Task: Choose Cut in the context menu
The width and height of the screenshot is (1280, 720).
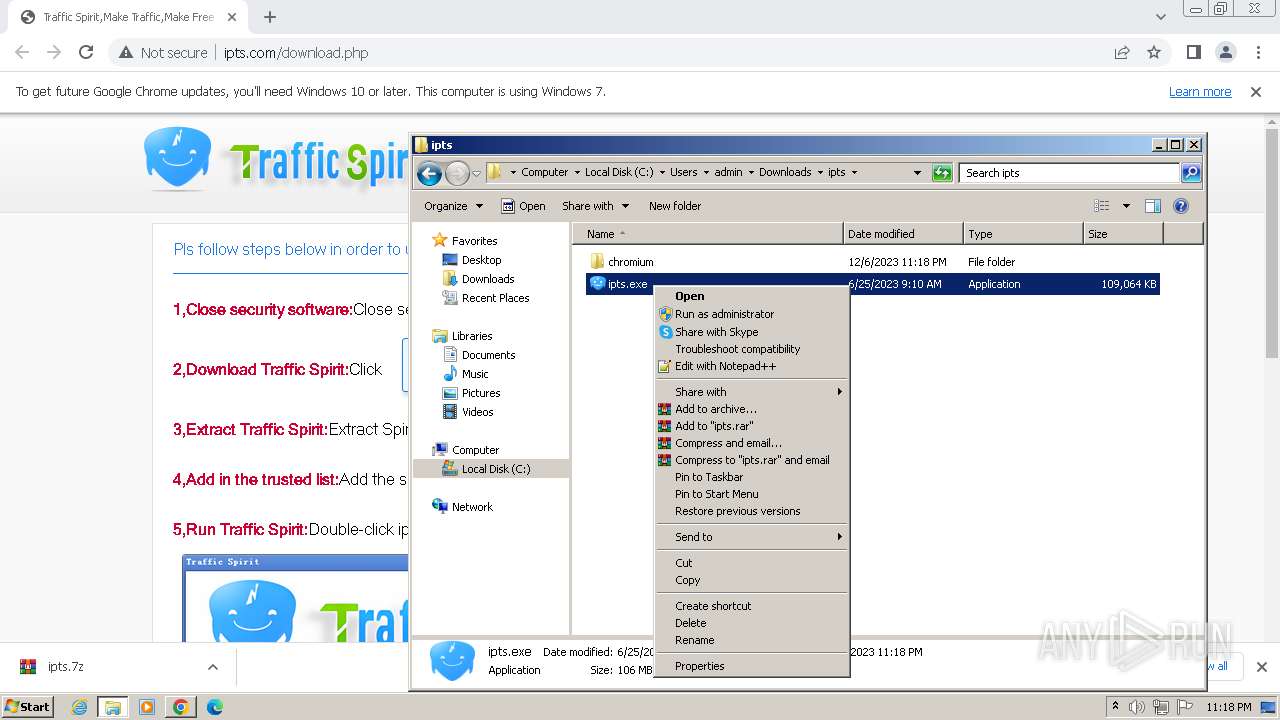Action: coord(752,563)
